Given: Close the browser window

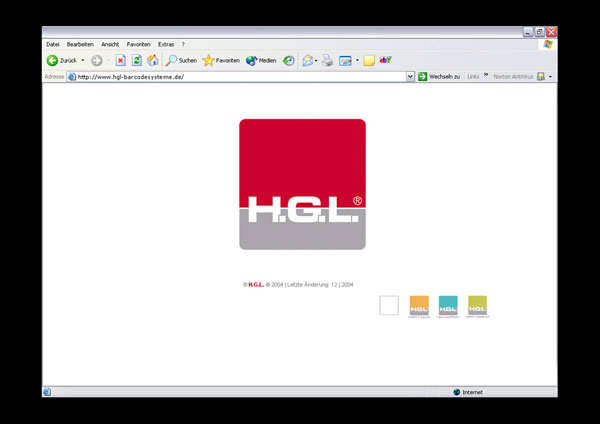Looking at the screenshot, I should click(x=551, y=32).
